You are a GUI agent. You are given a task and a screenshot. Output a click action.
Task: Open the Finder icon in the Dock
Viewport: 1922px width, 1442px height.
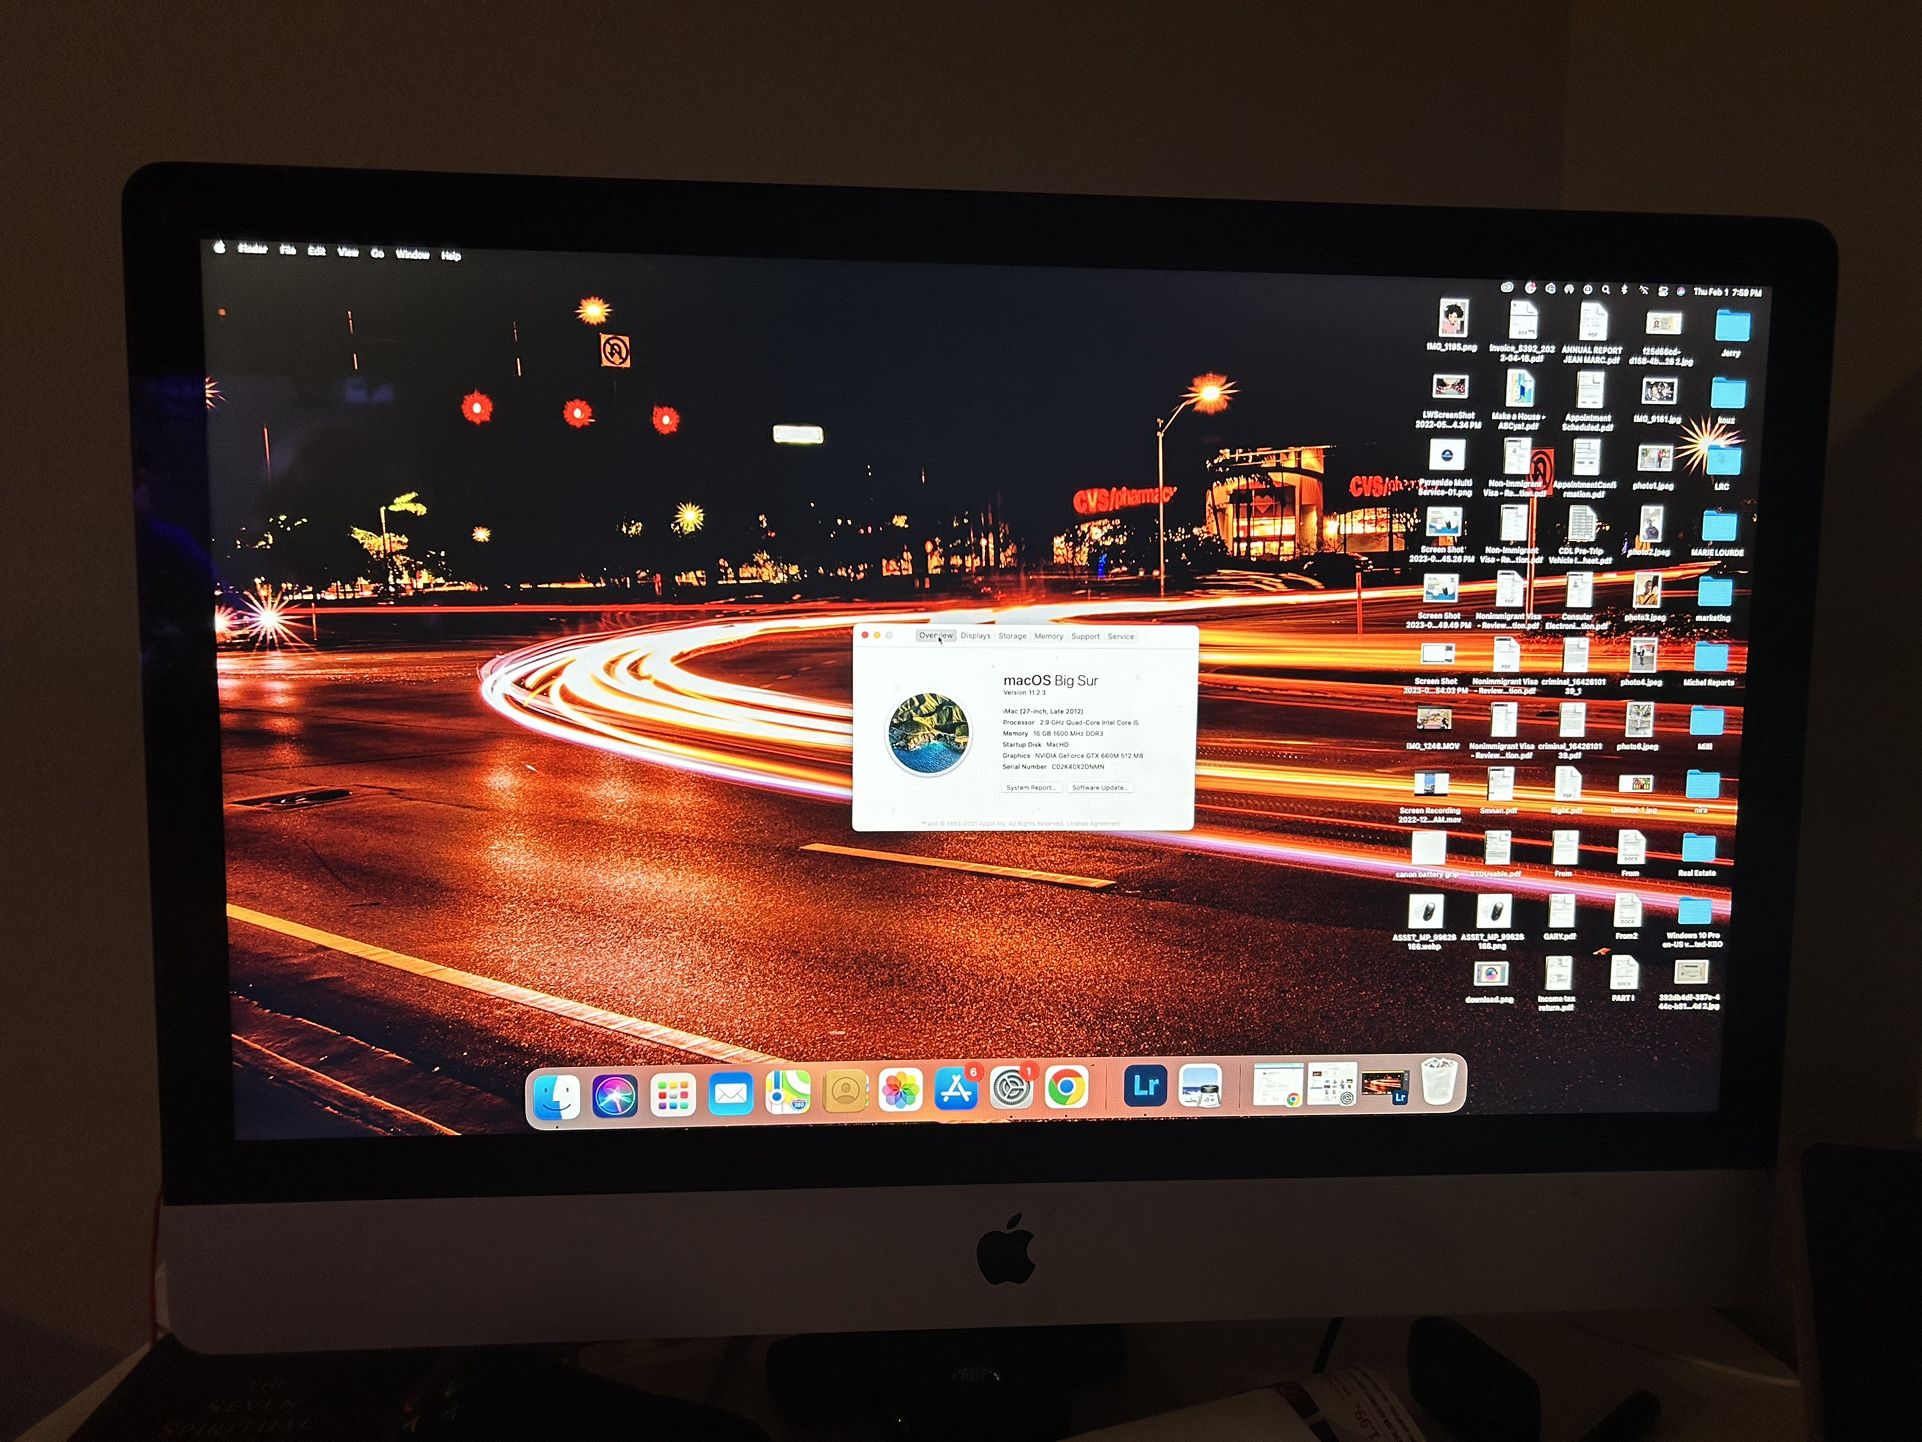[x=557, y=1098]
